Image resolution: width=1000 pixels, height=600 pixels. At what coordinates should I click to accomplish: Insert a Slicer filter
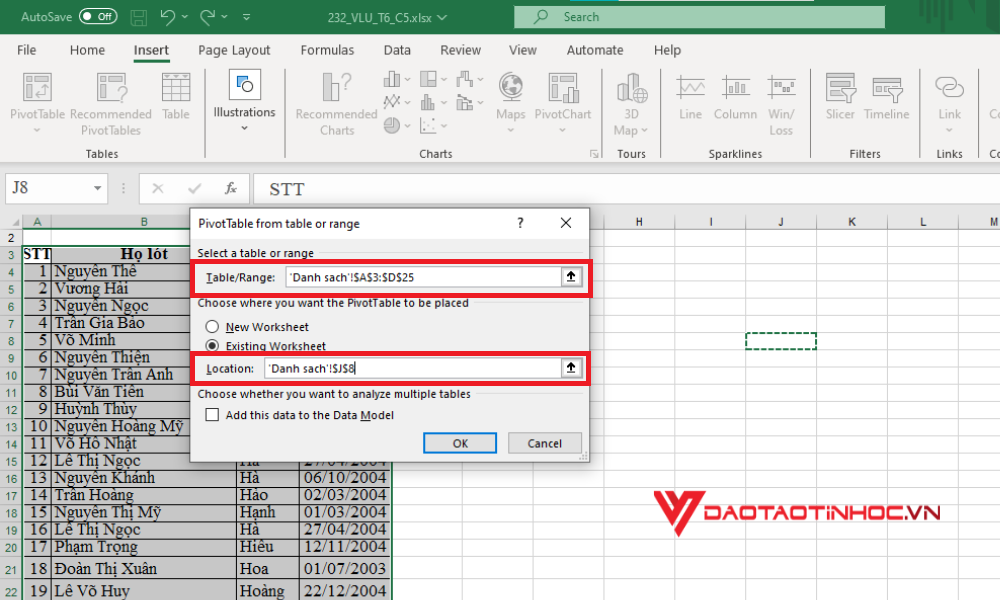point(840,90)
